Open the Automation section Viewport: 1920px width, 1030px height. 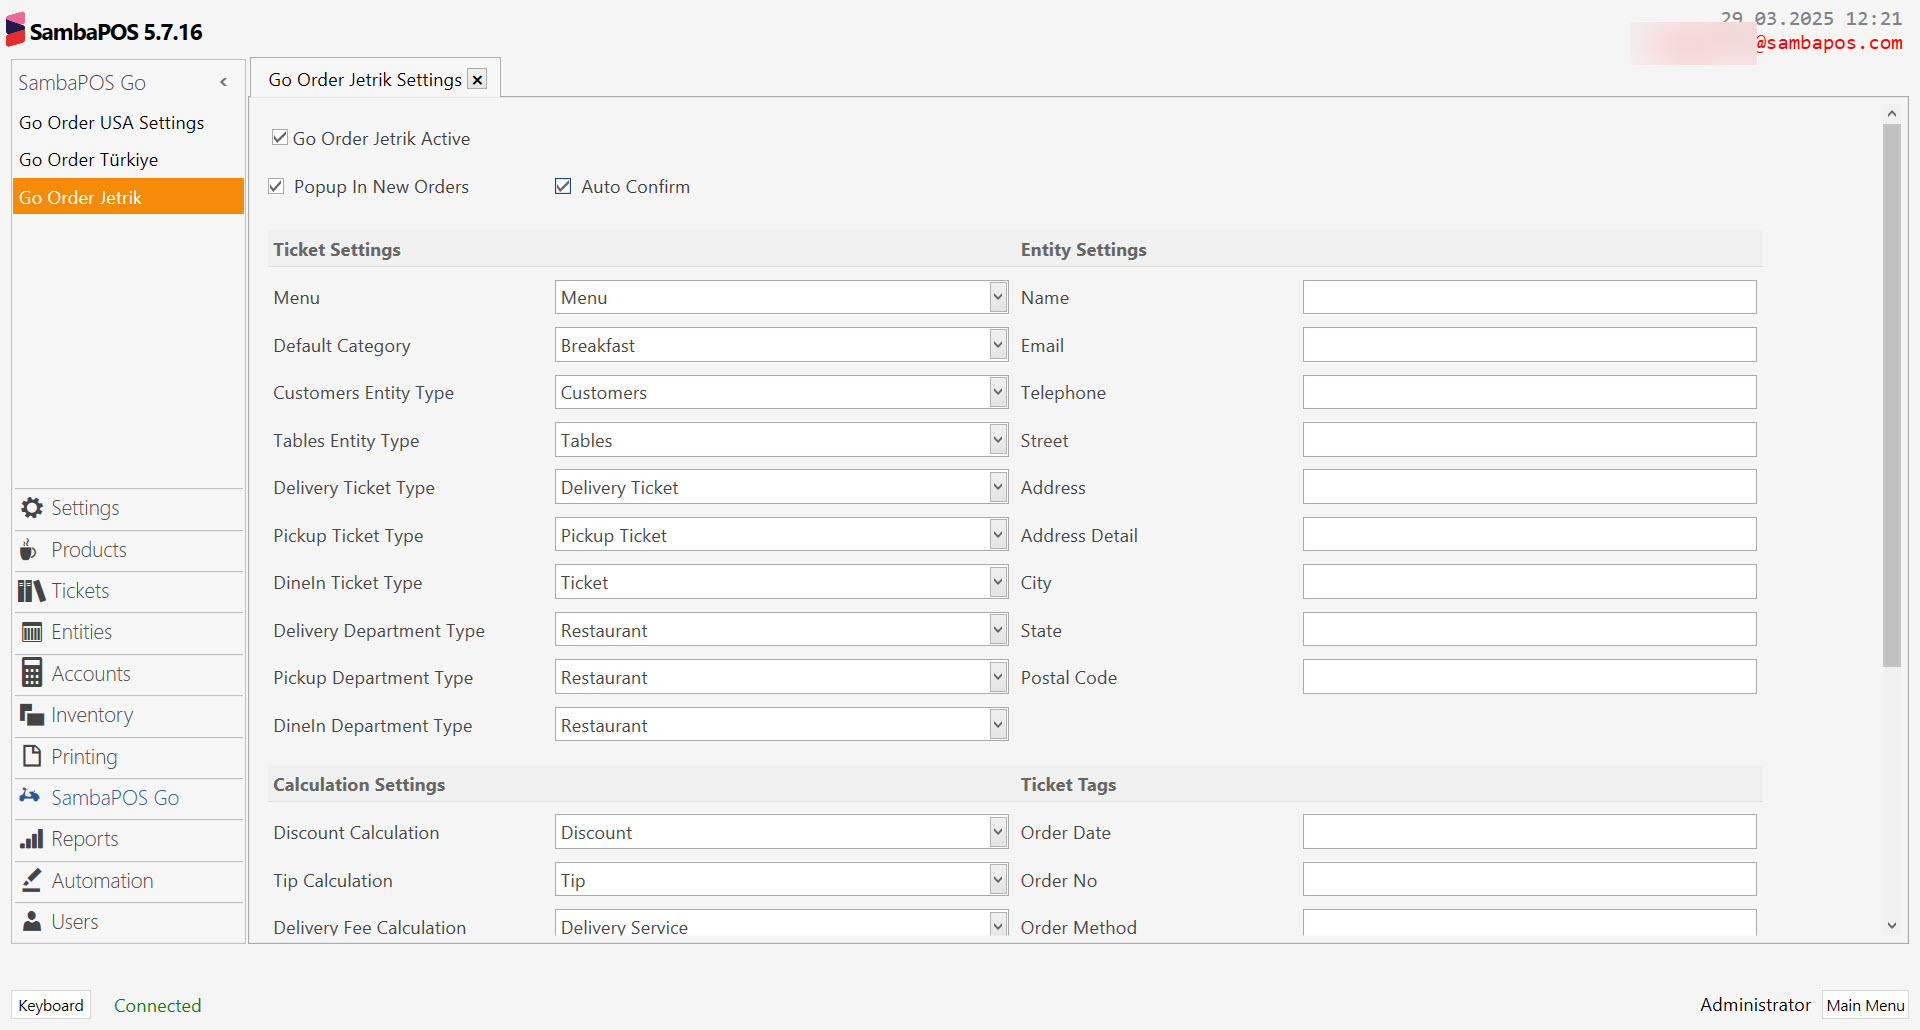pyautogui.click(x=31, y=880)
